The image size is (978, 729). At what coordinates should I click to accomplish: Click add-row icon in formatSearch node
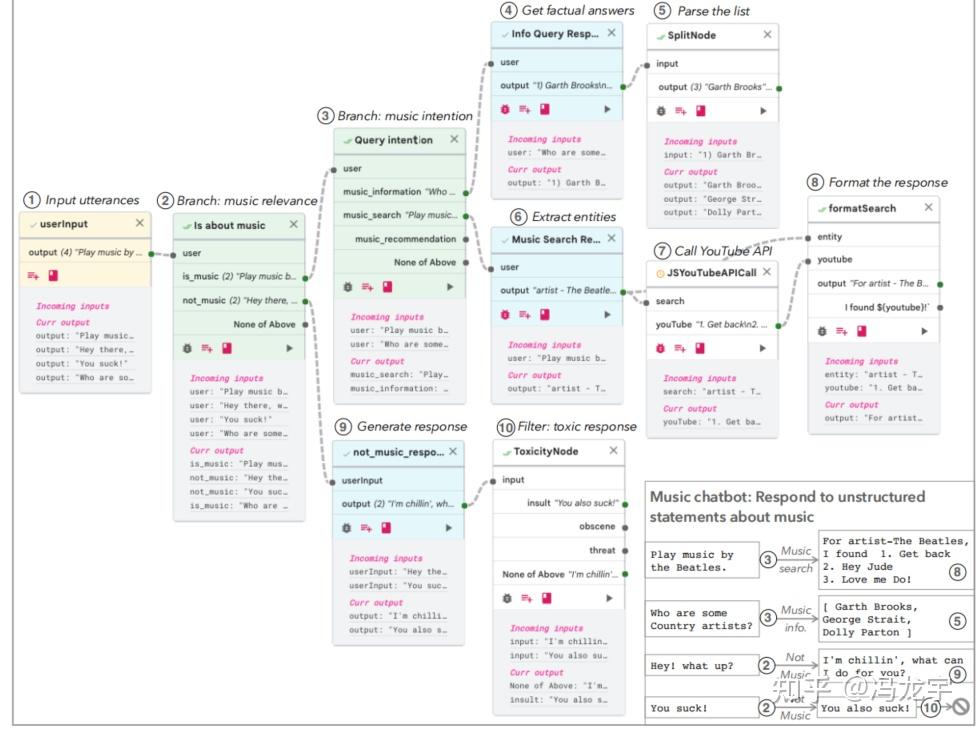(841, 332)
